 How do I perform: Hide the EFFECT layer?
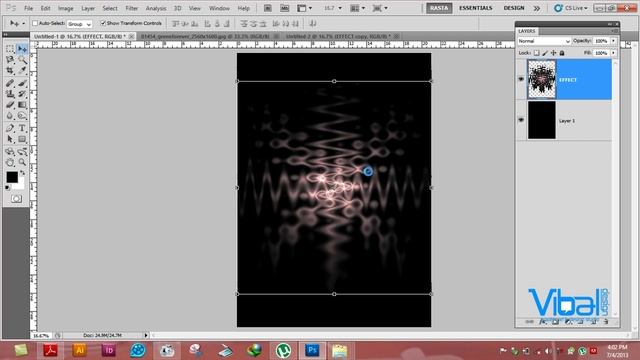pos(521,79)
